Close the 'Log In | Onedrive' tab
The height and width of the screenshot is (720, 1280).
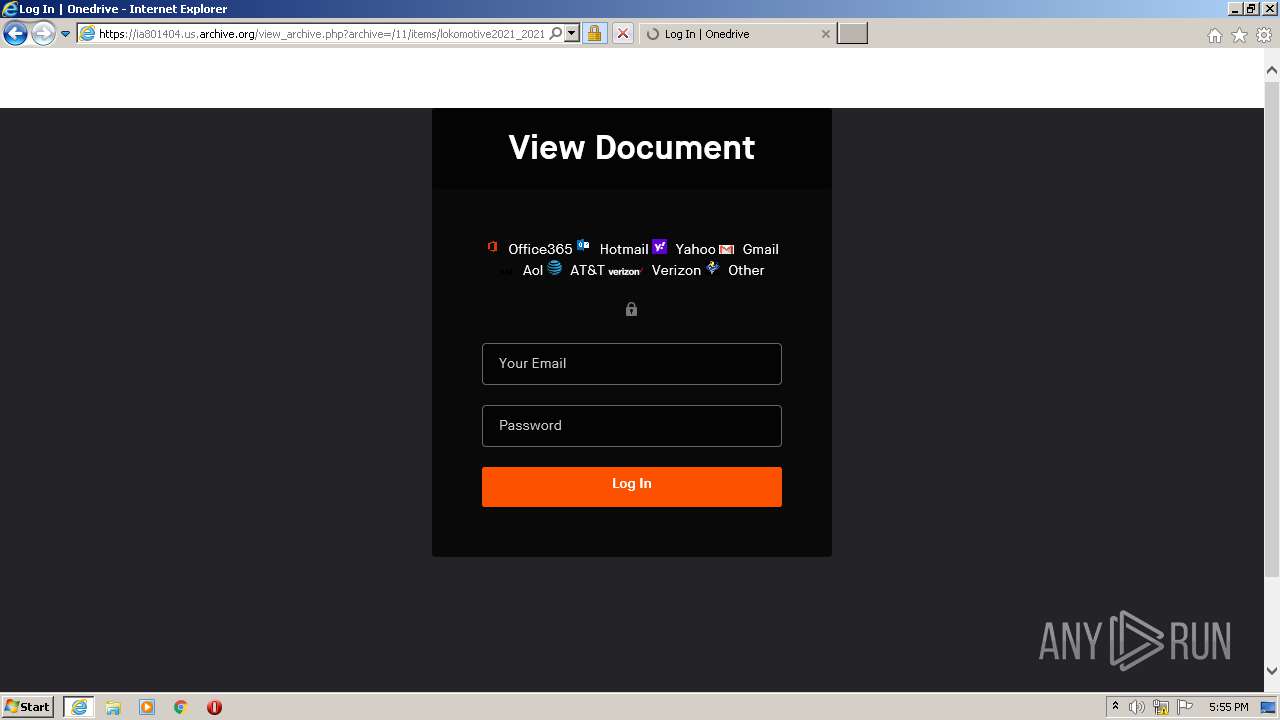(825, 34)
